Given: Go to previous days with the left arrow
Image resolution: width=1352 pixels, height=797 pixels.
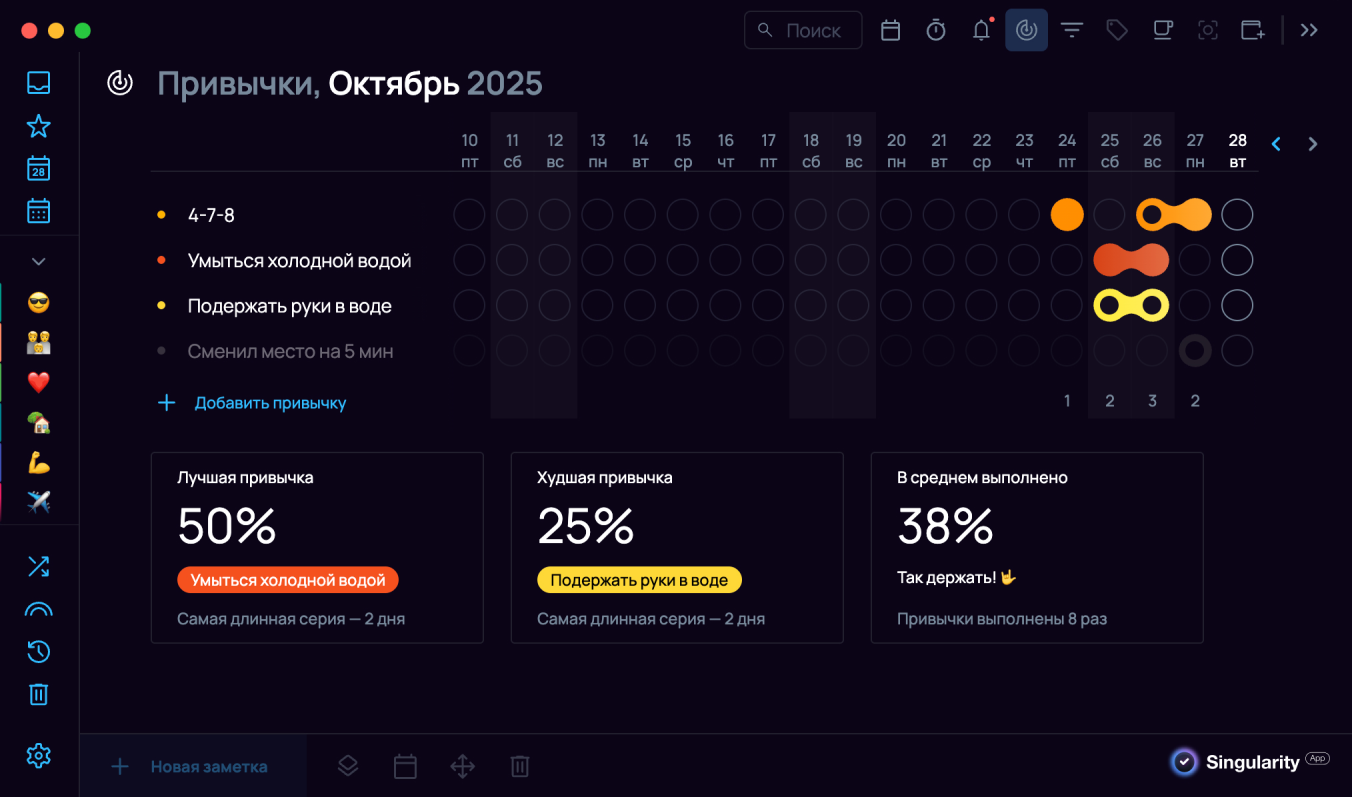Looking at the screenshot, I should [1276, 144].
